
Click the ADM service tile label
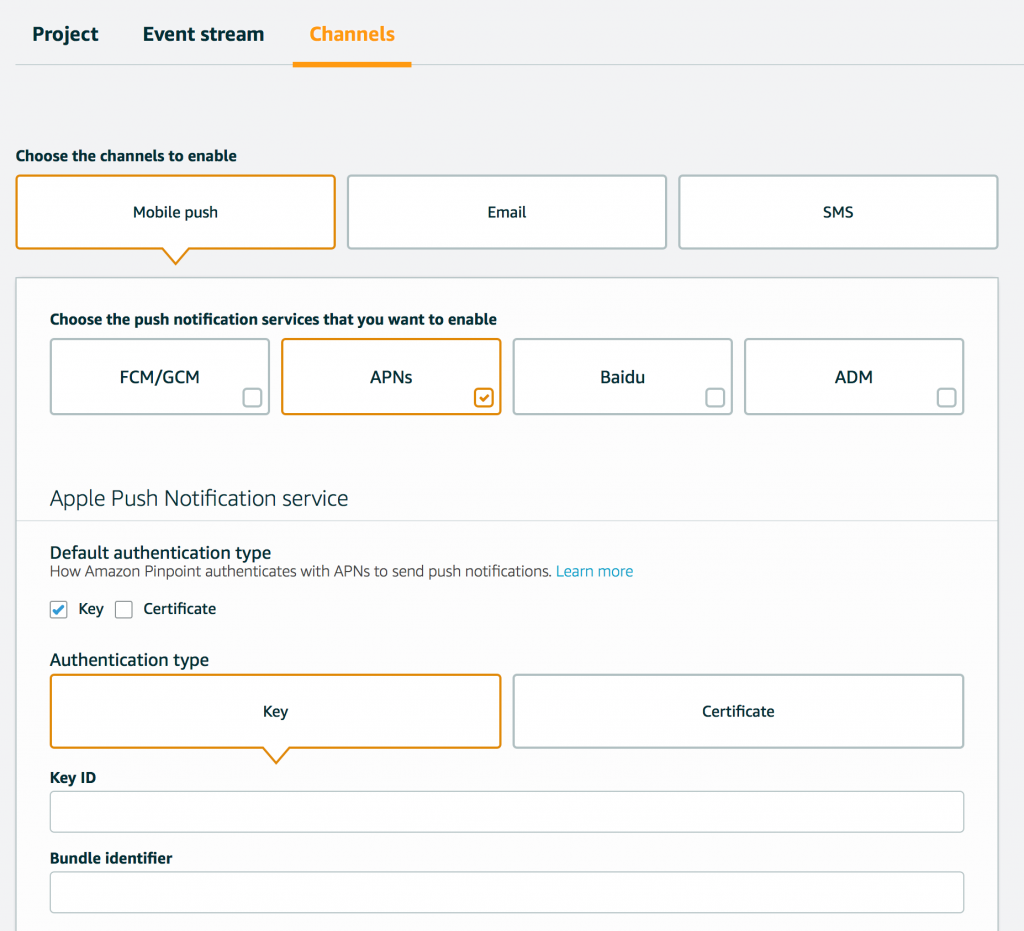tap(854, 377)
